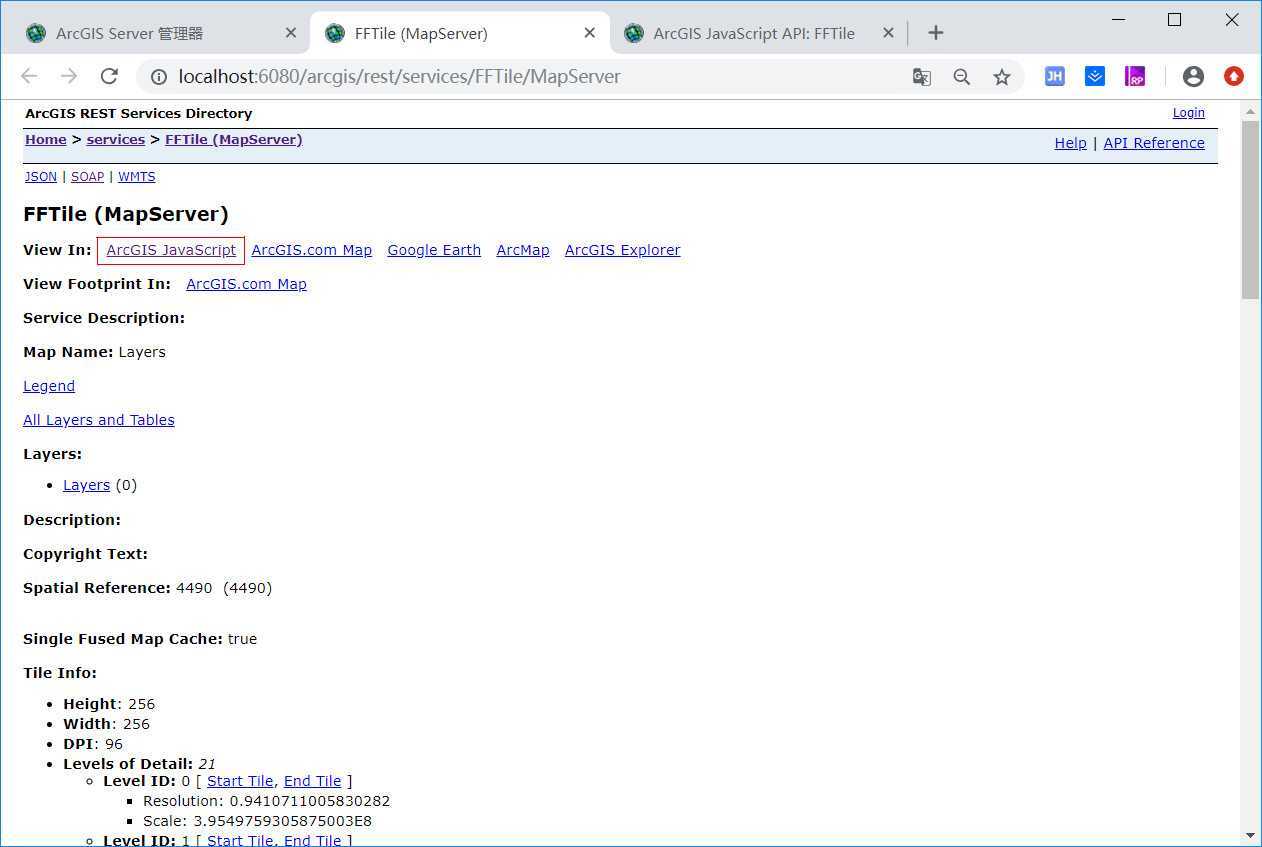Image resolution: width=1262 pixels, height=847 pixels.
Task: Click the scrollbar up arrow
Action: [1251, 109]
